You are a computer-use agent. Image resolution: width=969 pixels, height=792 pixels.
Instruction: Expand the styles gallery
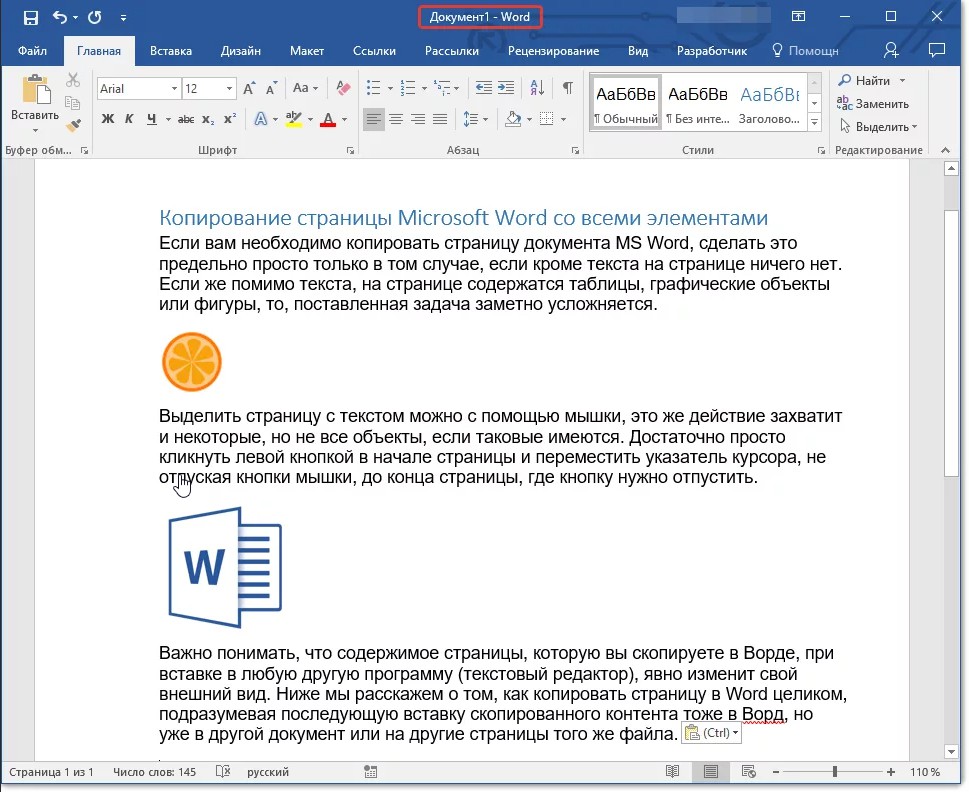point(815,122)
